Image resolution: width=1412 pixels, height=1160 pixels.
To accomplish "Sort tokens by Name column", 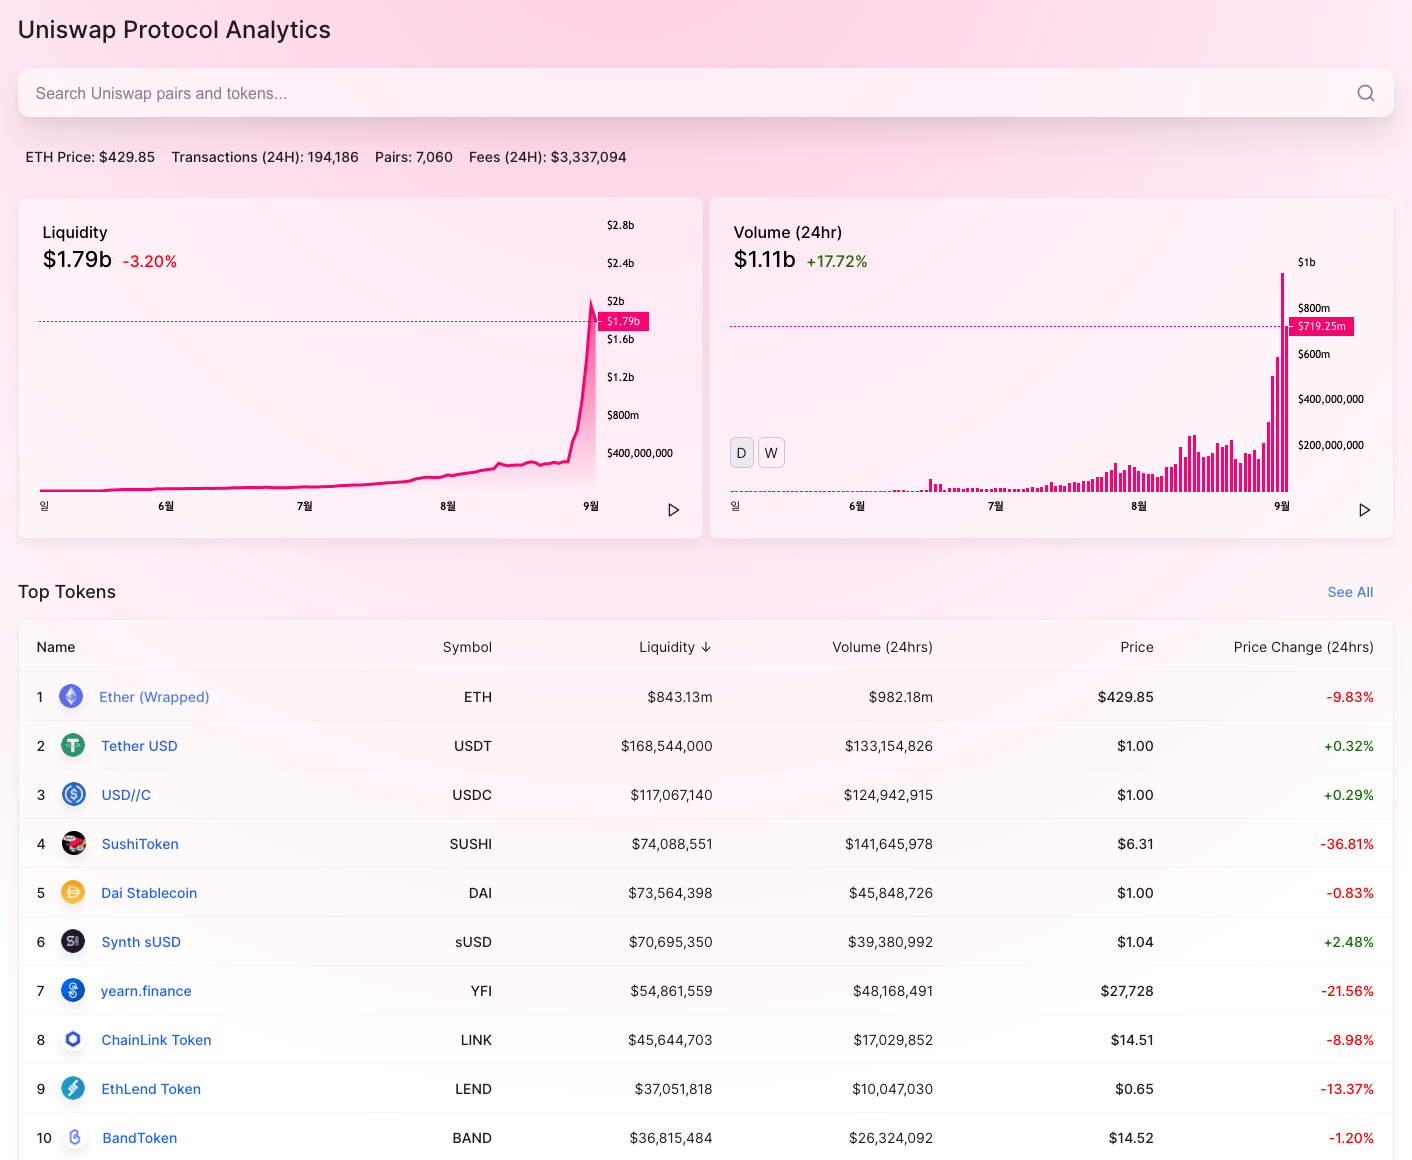I will click(x=56, y=647).
